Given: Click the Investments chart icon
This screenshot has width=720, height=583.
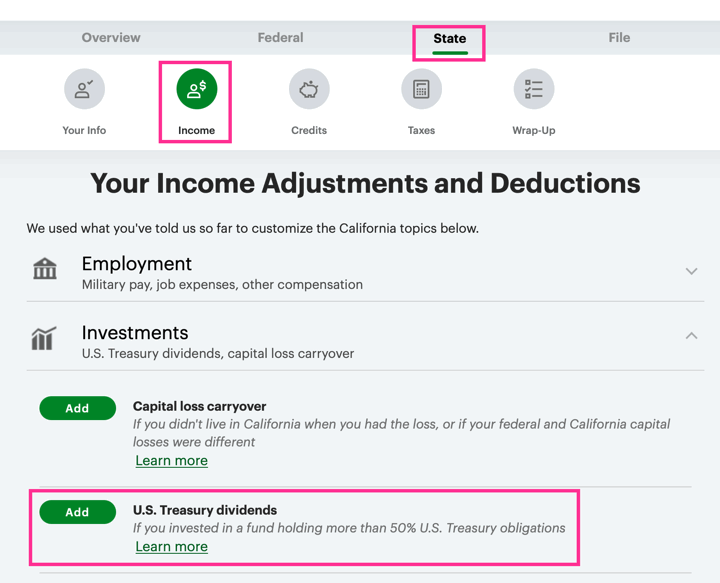Looking at the screenshot, I should [43, 338].
